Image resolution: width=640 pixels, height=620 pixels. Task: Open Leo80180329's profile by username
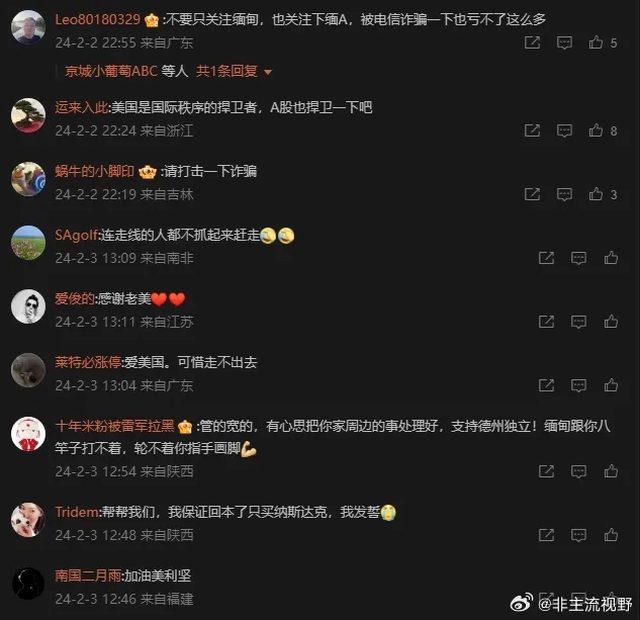pyautogui.click(x=98, y=19)
